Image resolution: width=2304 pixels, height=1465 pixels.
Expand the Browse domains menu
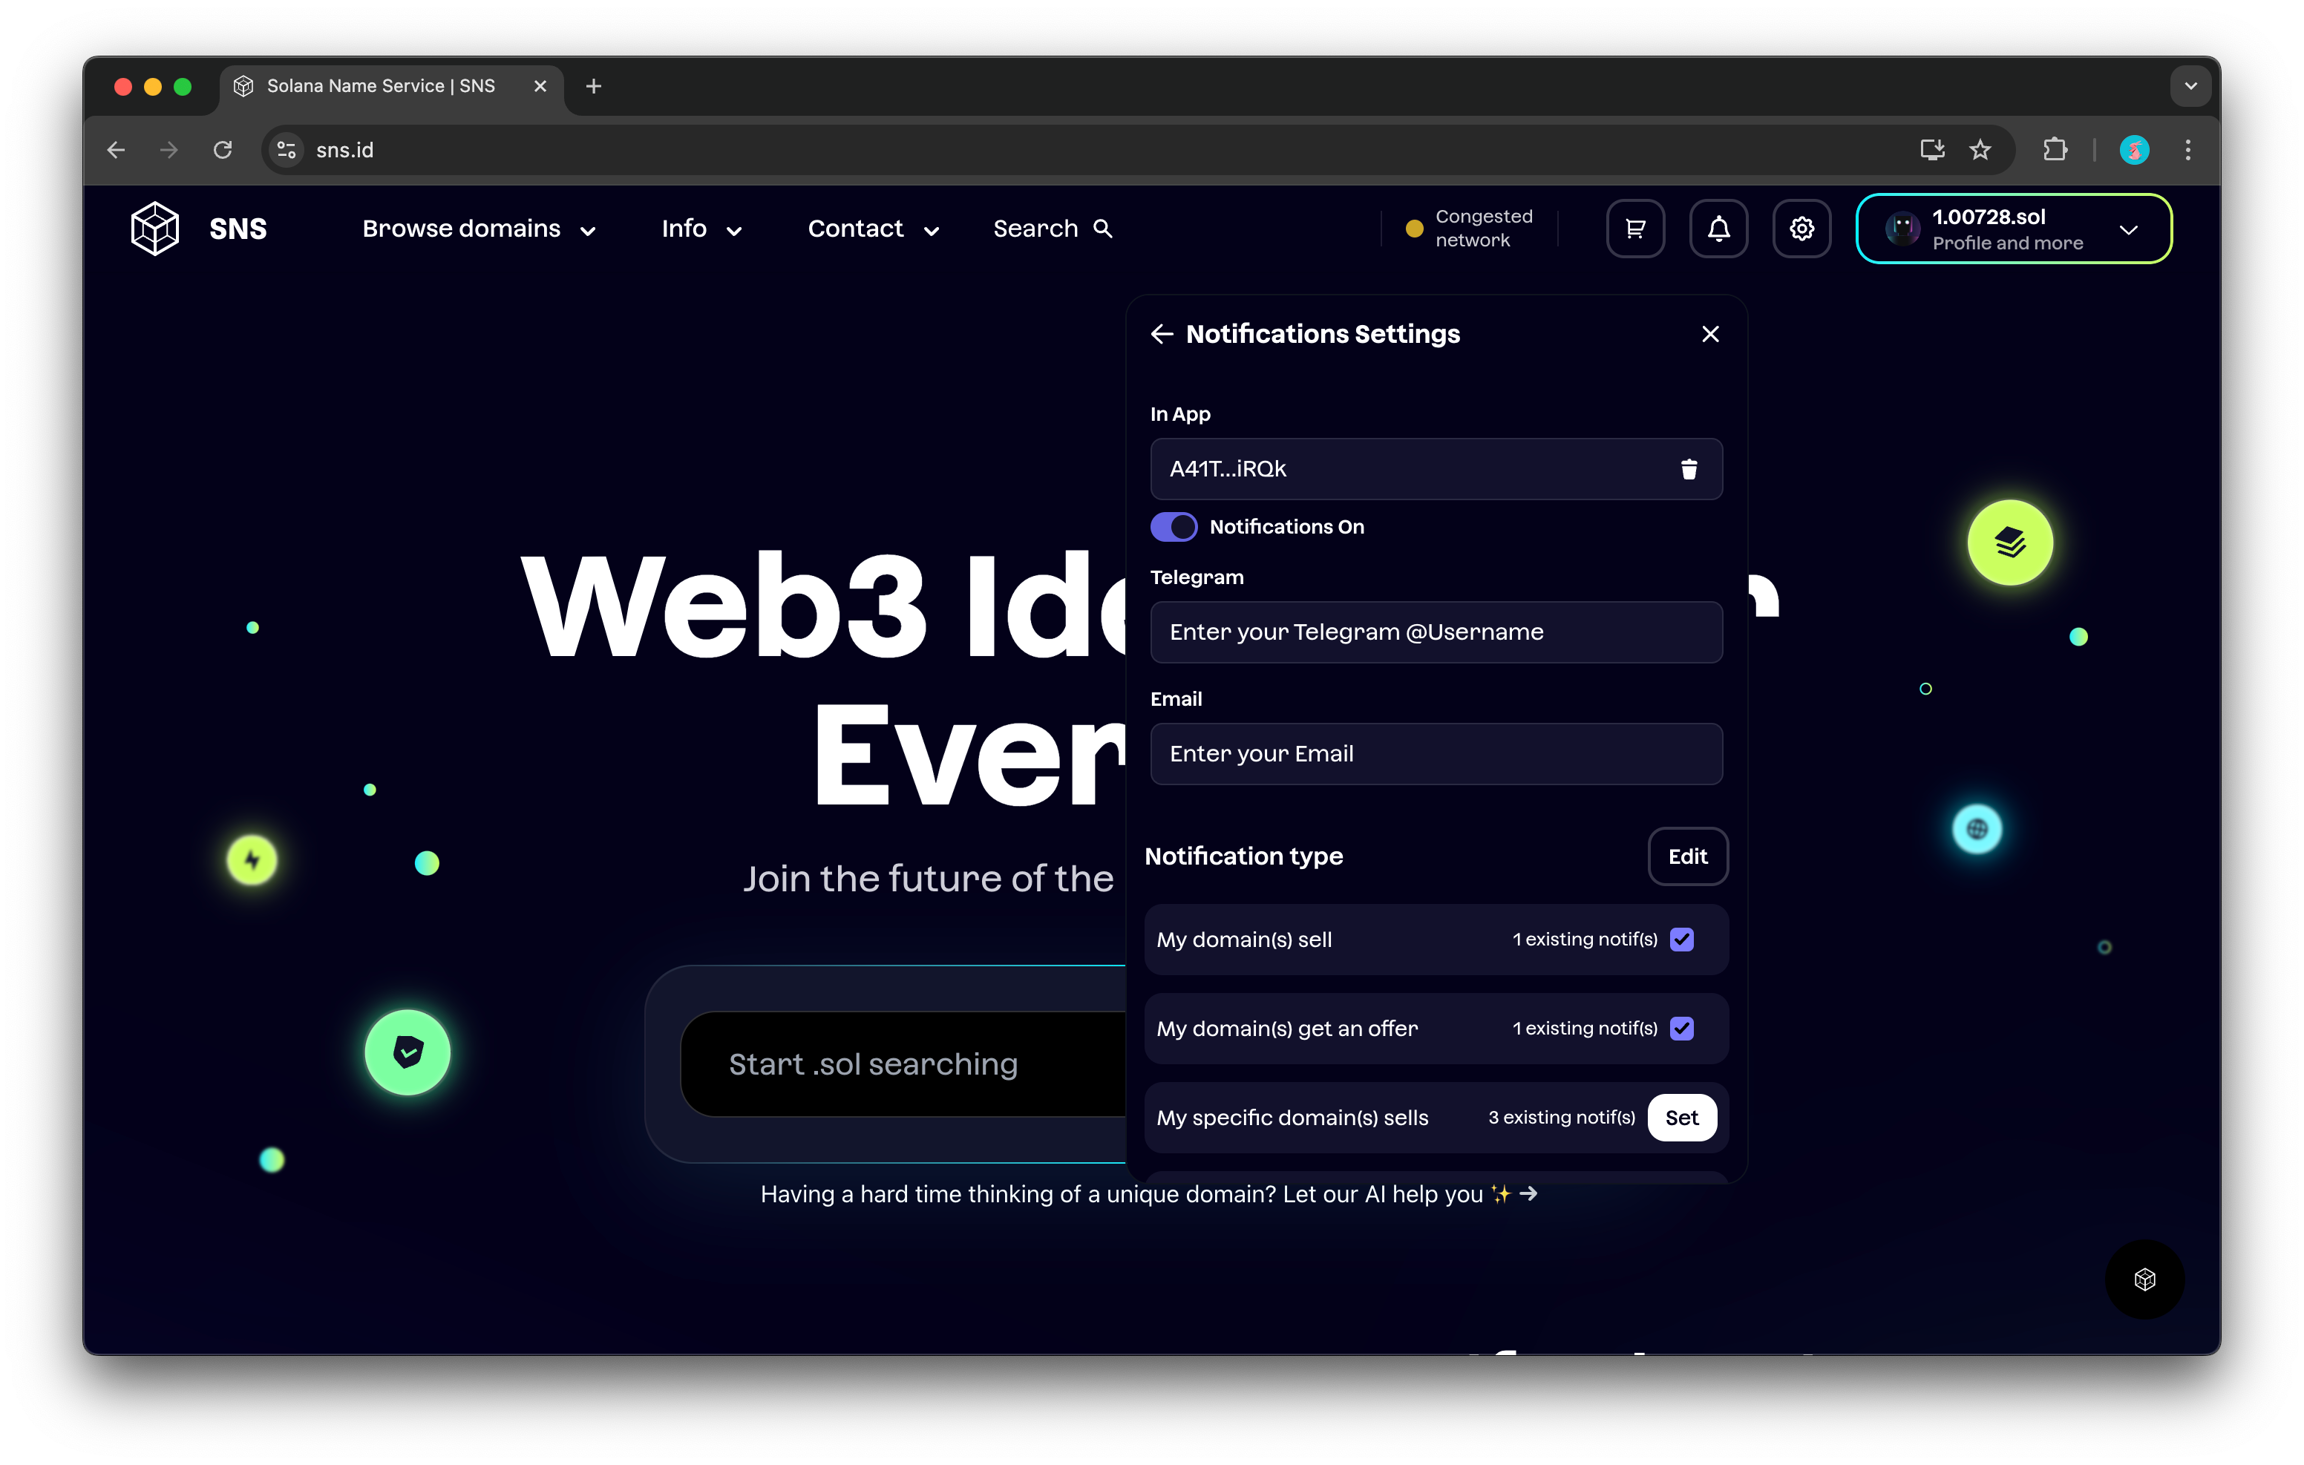tap(479, 229)
